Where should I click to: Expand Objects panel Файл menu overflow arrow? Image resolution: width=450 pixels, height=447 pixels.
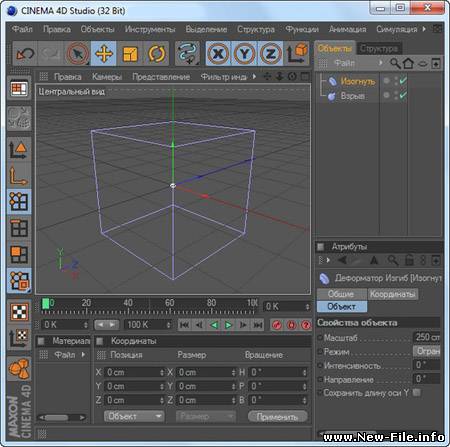[x=381, y=63]
